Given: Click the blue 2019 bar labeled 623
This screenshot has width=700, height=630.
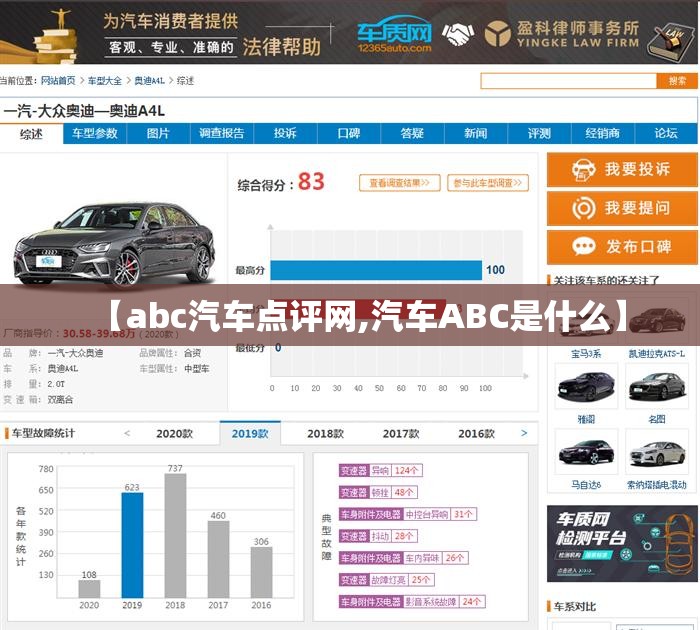Looking at the screenshot, I should 132,545.
